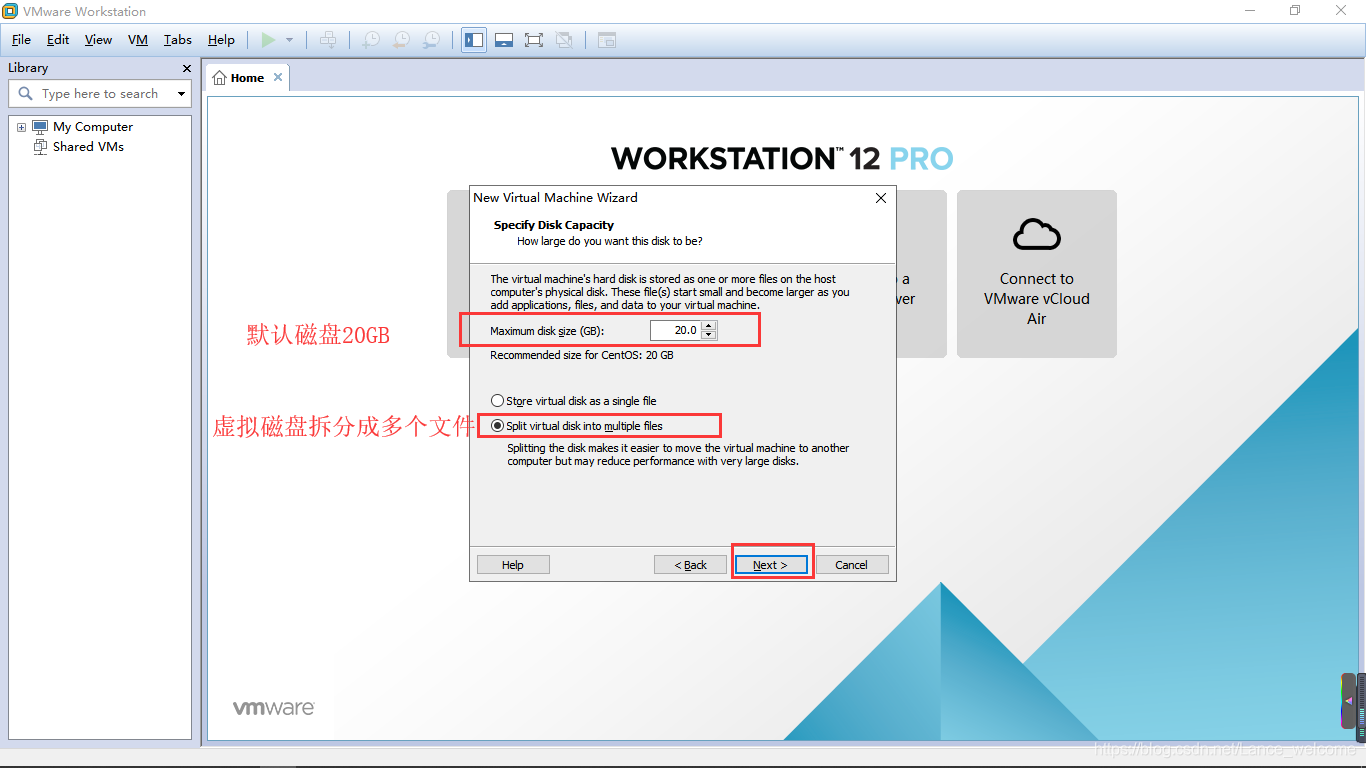Open the power options dropdown arrow

[290, 40]
